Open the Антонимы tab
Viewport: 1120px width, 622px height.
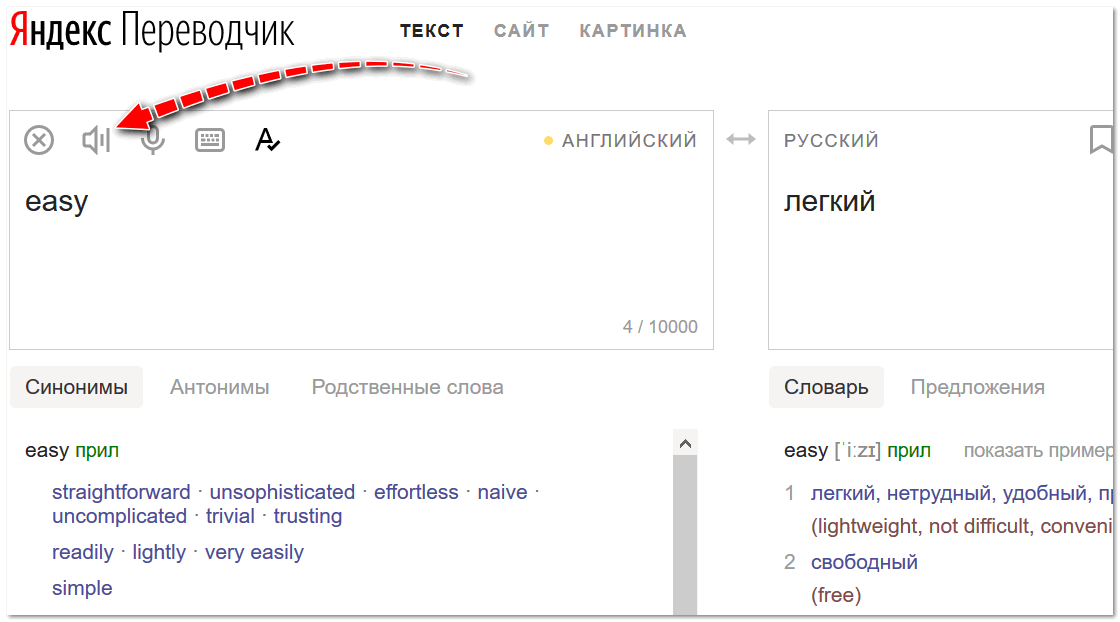click(219, 387)
